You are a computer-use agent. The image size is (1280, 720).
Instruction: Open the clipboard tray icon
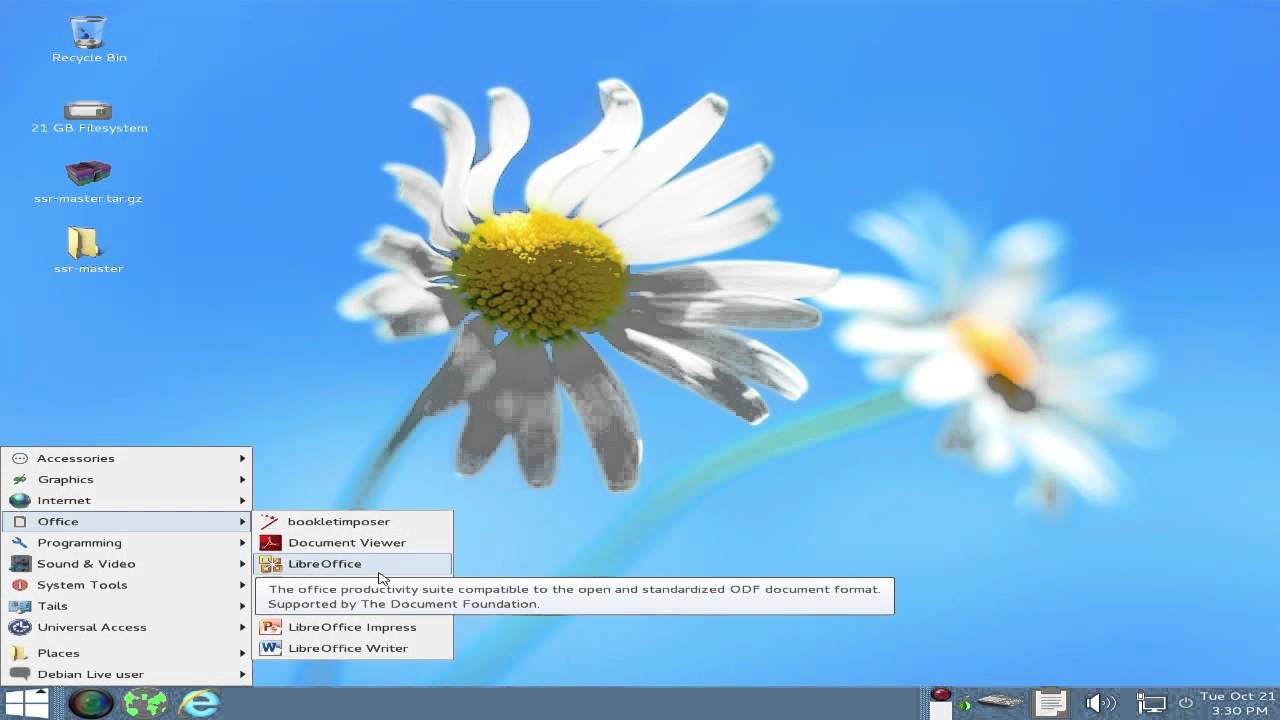point(1051,702)
